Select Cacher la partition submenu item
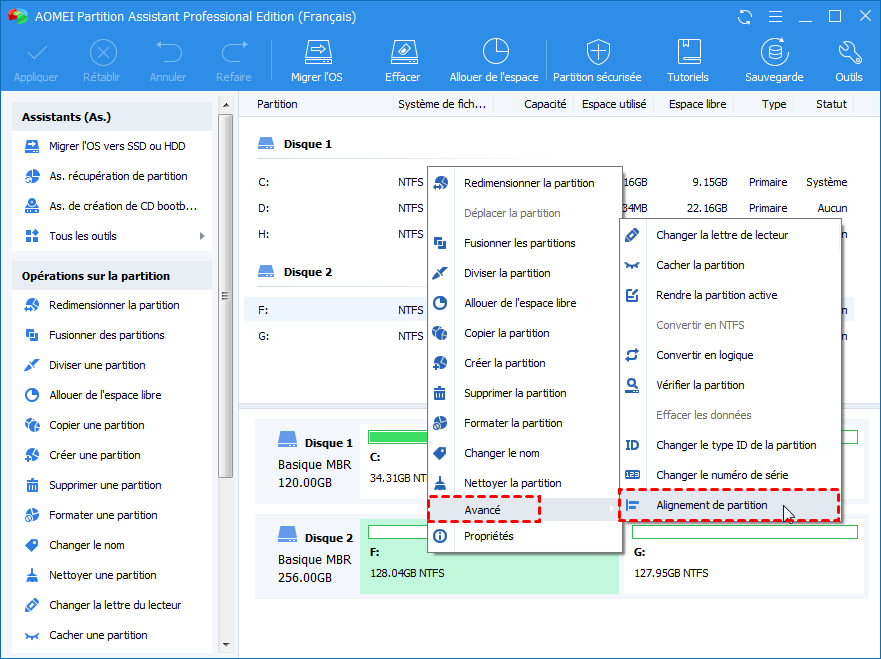This screenshot has height=659, width=881. (730, 265)
